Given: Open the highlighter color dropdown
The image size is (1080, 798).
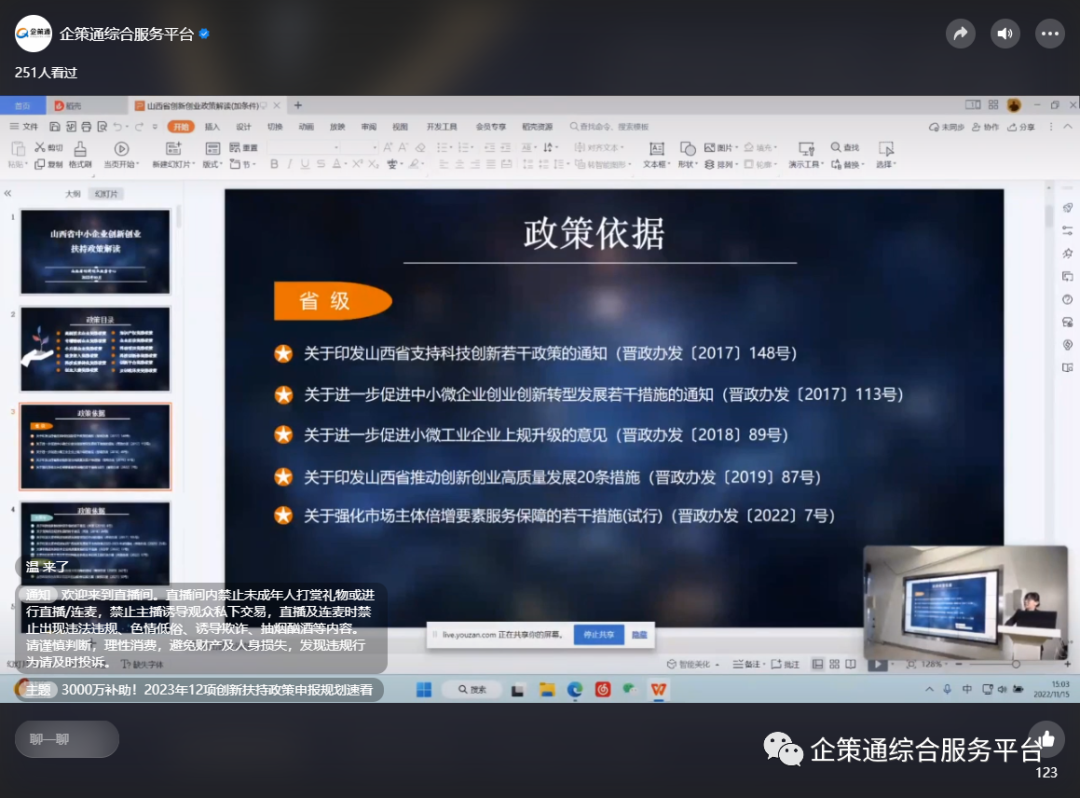Looking at the screenshot, I should point(423,165).
